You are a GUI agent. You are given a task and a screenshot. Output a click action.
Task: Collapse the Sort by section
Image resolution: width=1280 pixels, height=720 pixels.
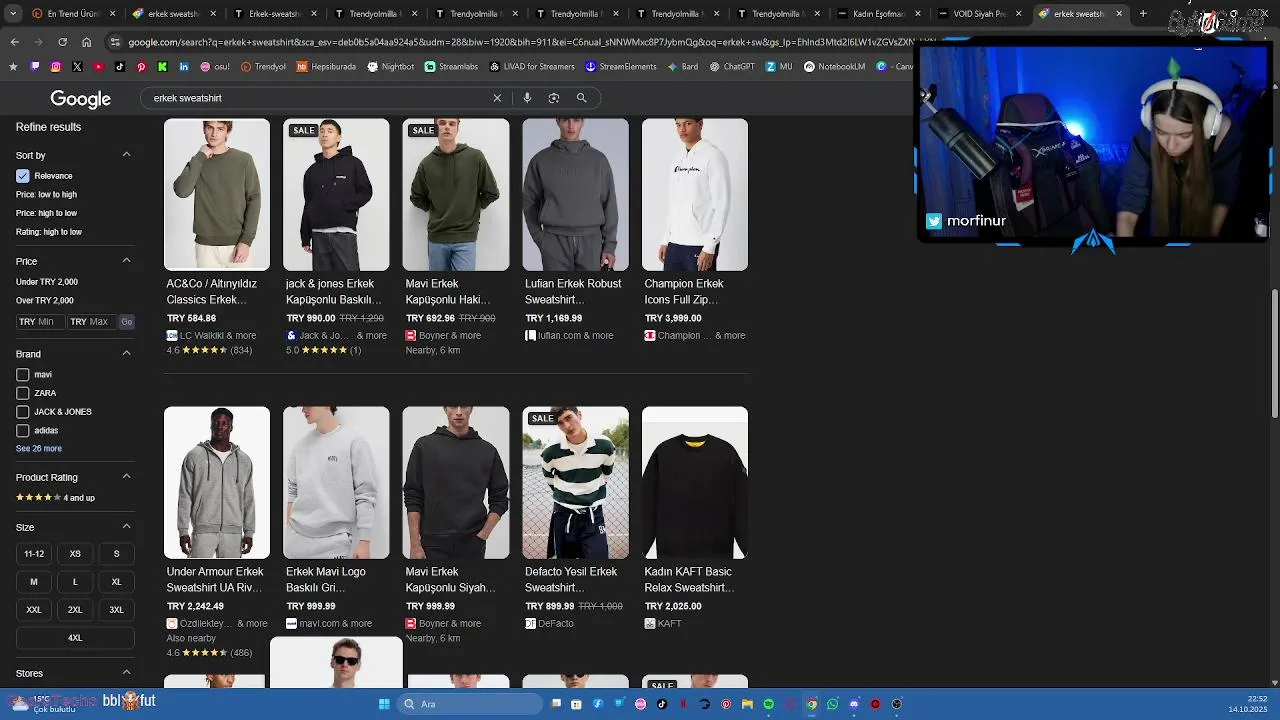126,155
